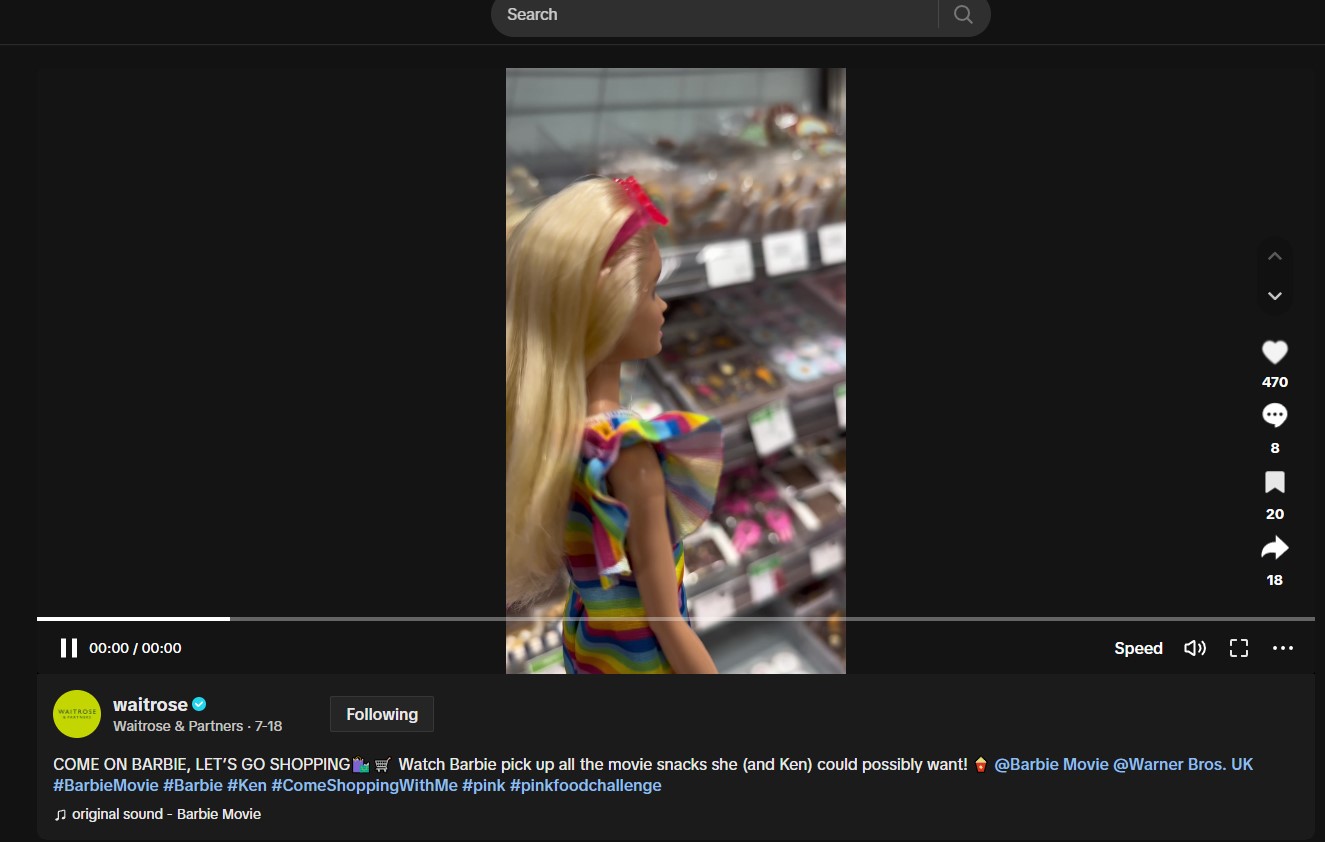The width and height of the screenshot is (1325, 842).
Task: Seek on the video progress bar
Action: 676,619
